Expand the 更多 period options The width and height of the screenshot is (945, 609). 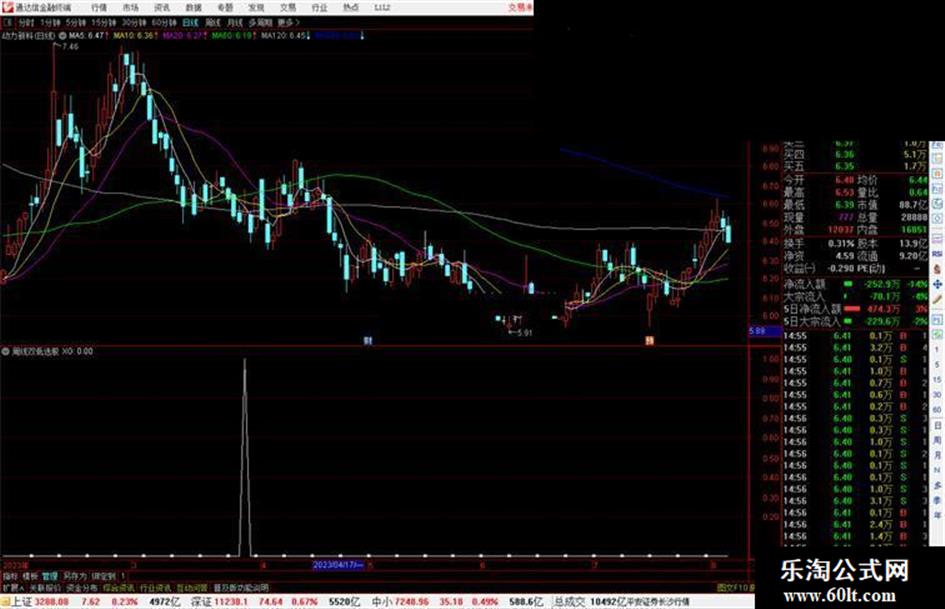pos(288,23)
